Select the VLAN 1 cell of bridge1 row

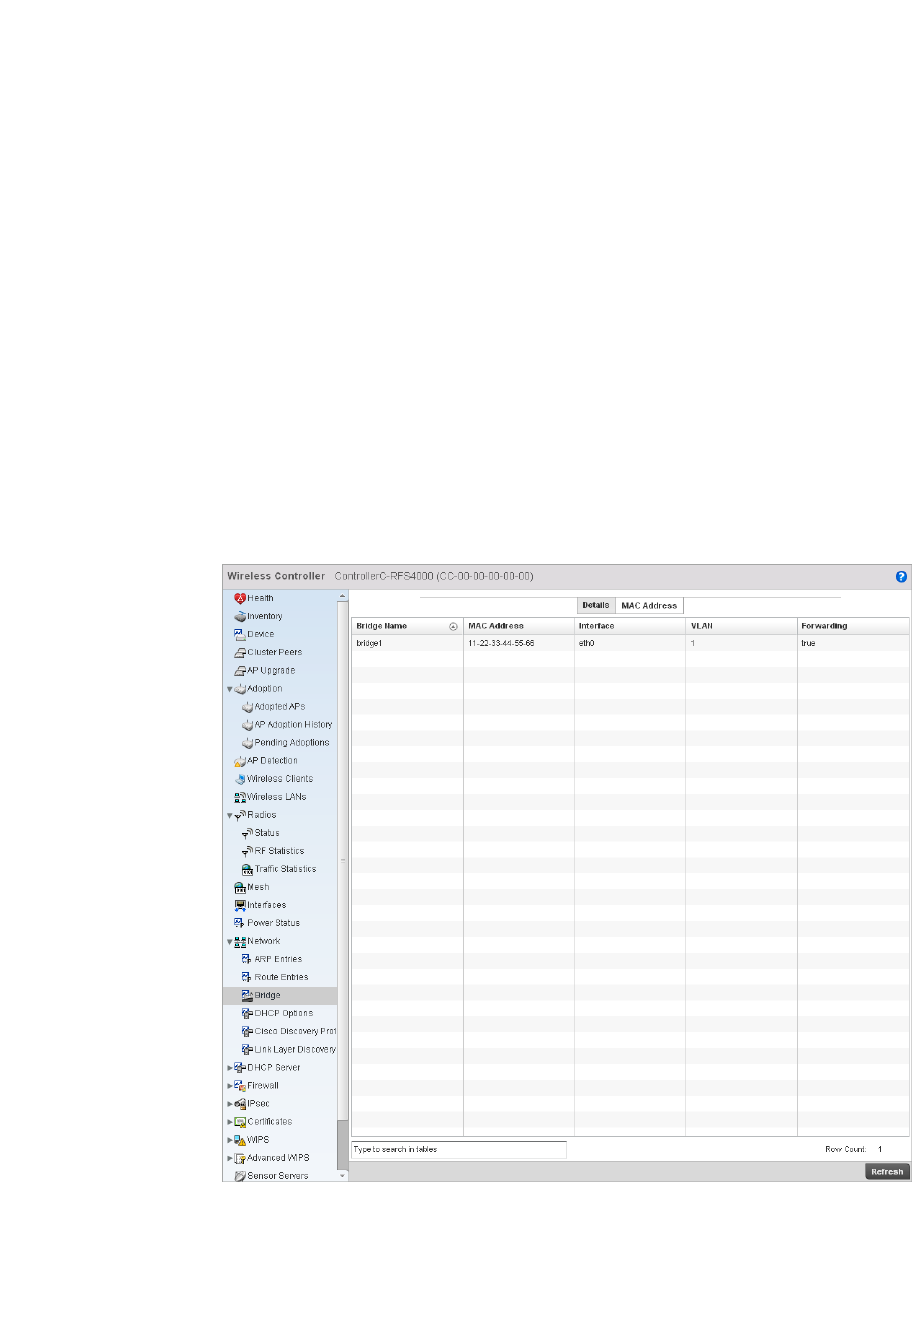(741, 643)
